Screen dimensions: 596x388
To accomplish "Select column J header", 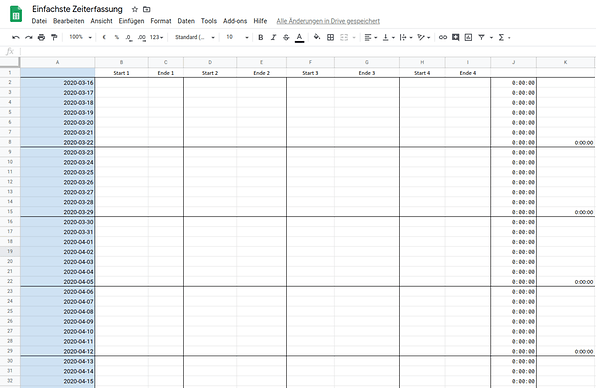I will [514, 62].
